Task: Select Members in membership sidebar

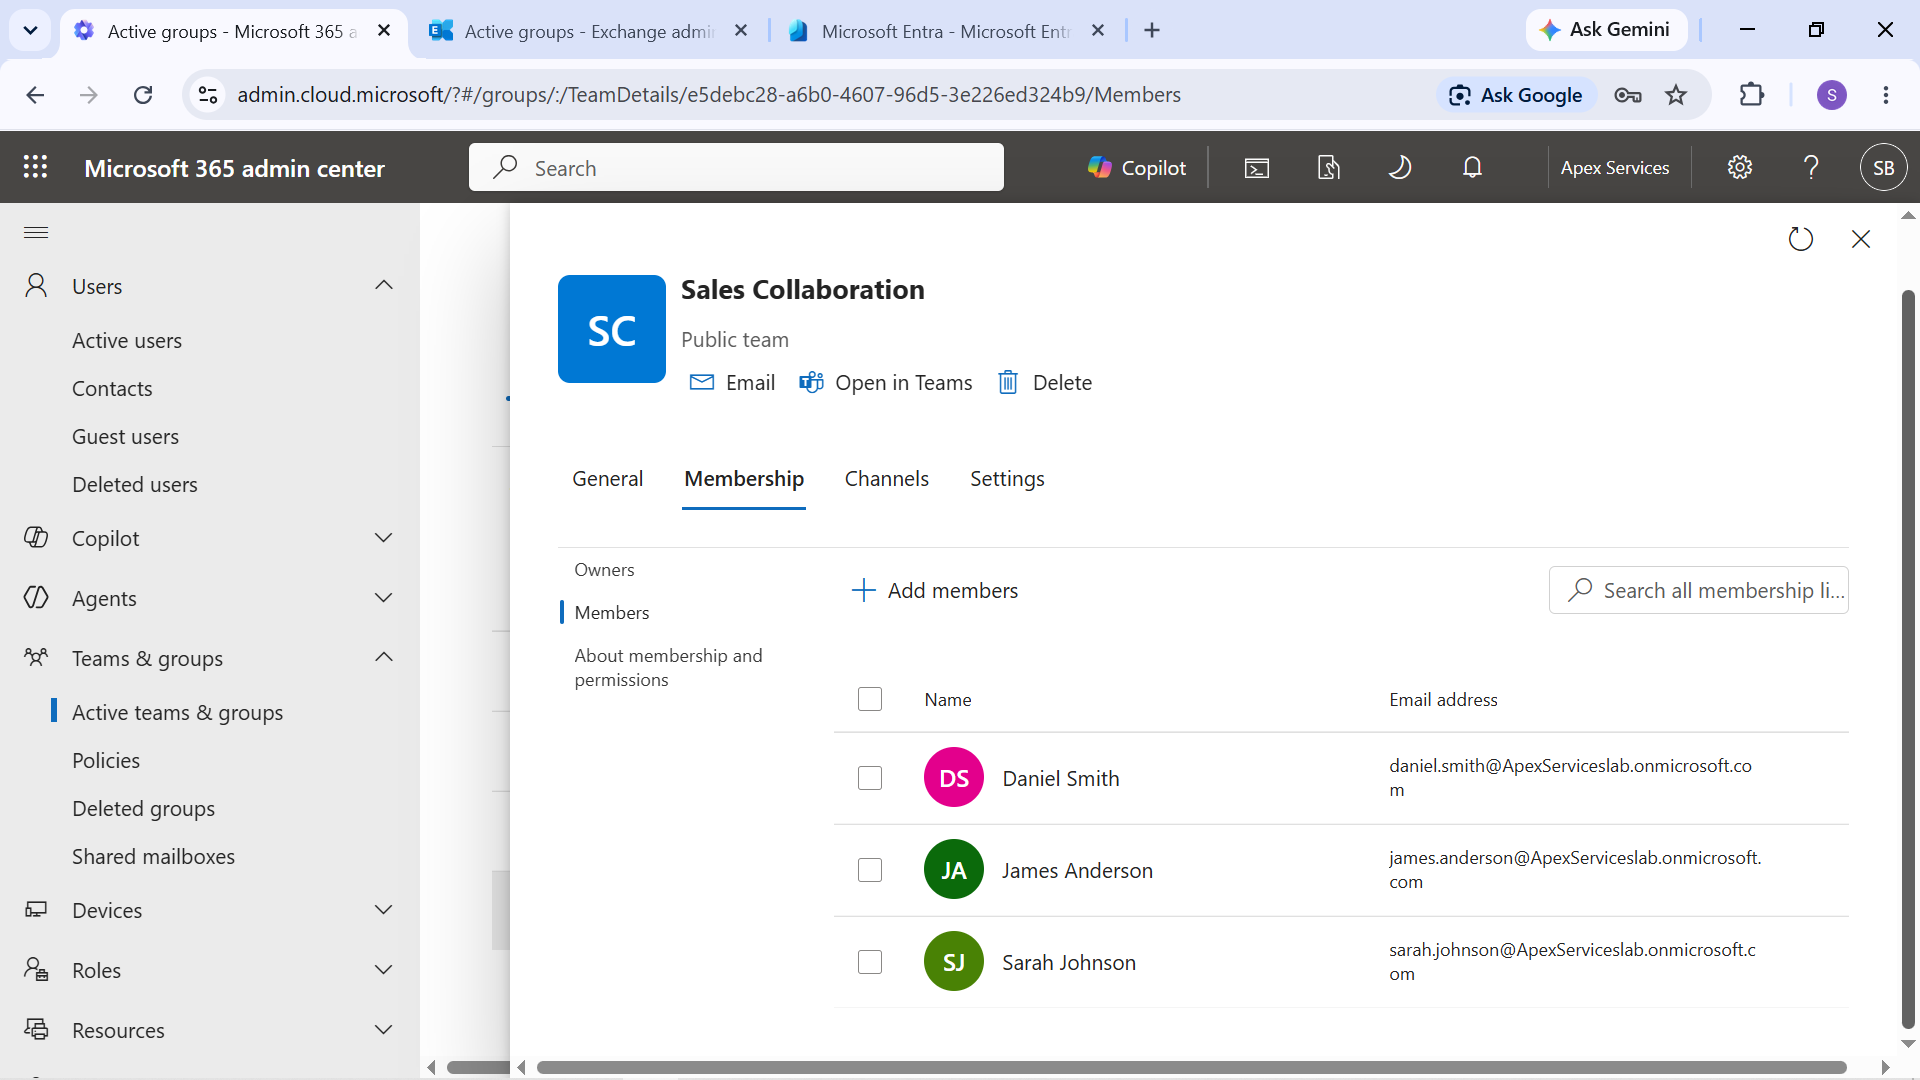Action: [611, 612]
